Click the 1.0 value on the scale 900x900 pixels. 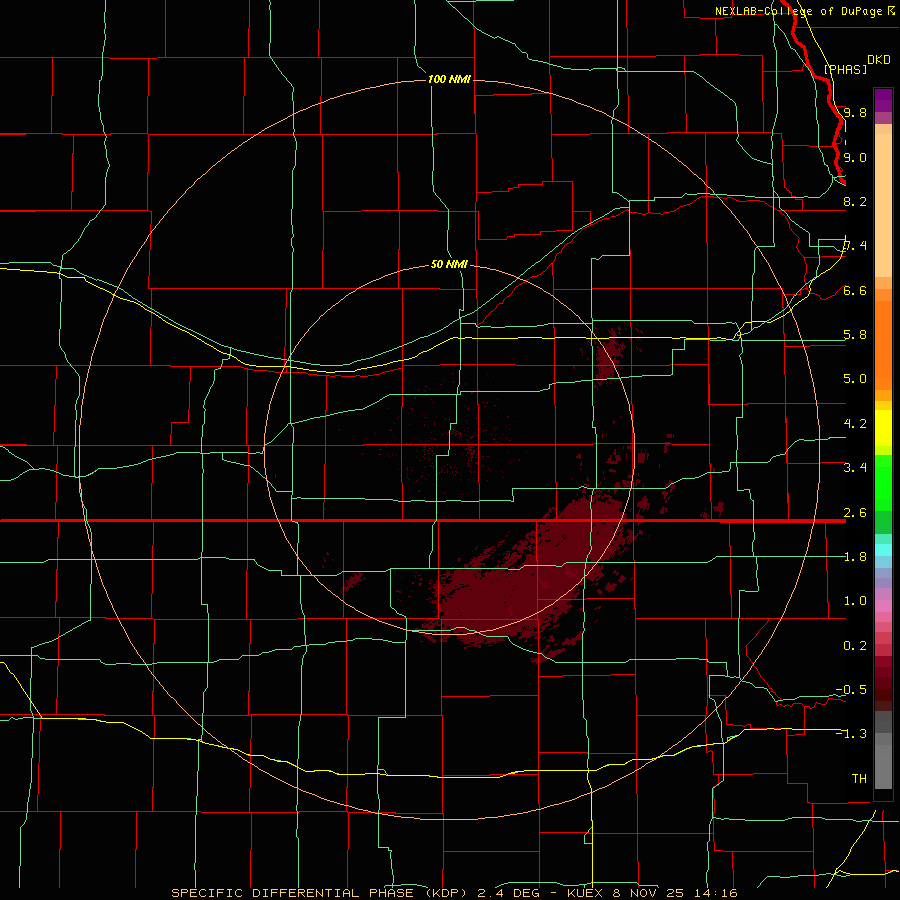click(x=855, y=600)
